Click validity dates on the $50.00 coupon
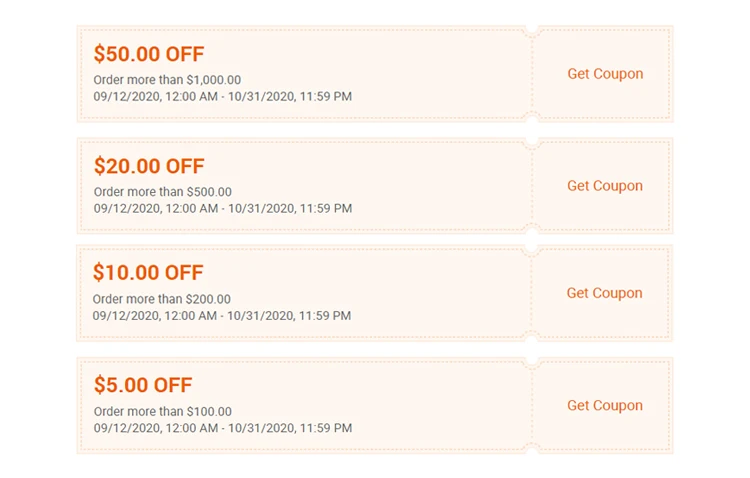This screenshot has height=478, width=750. tap(223, 97)
